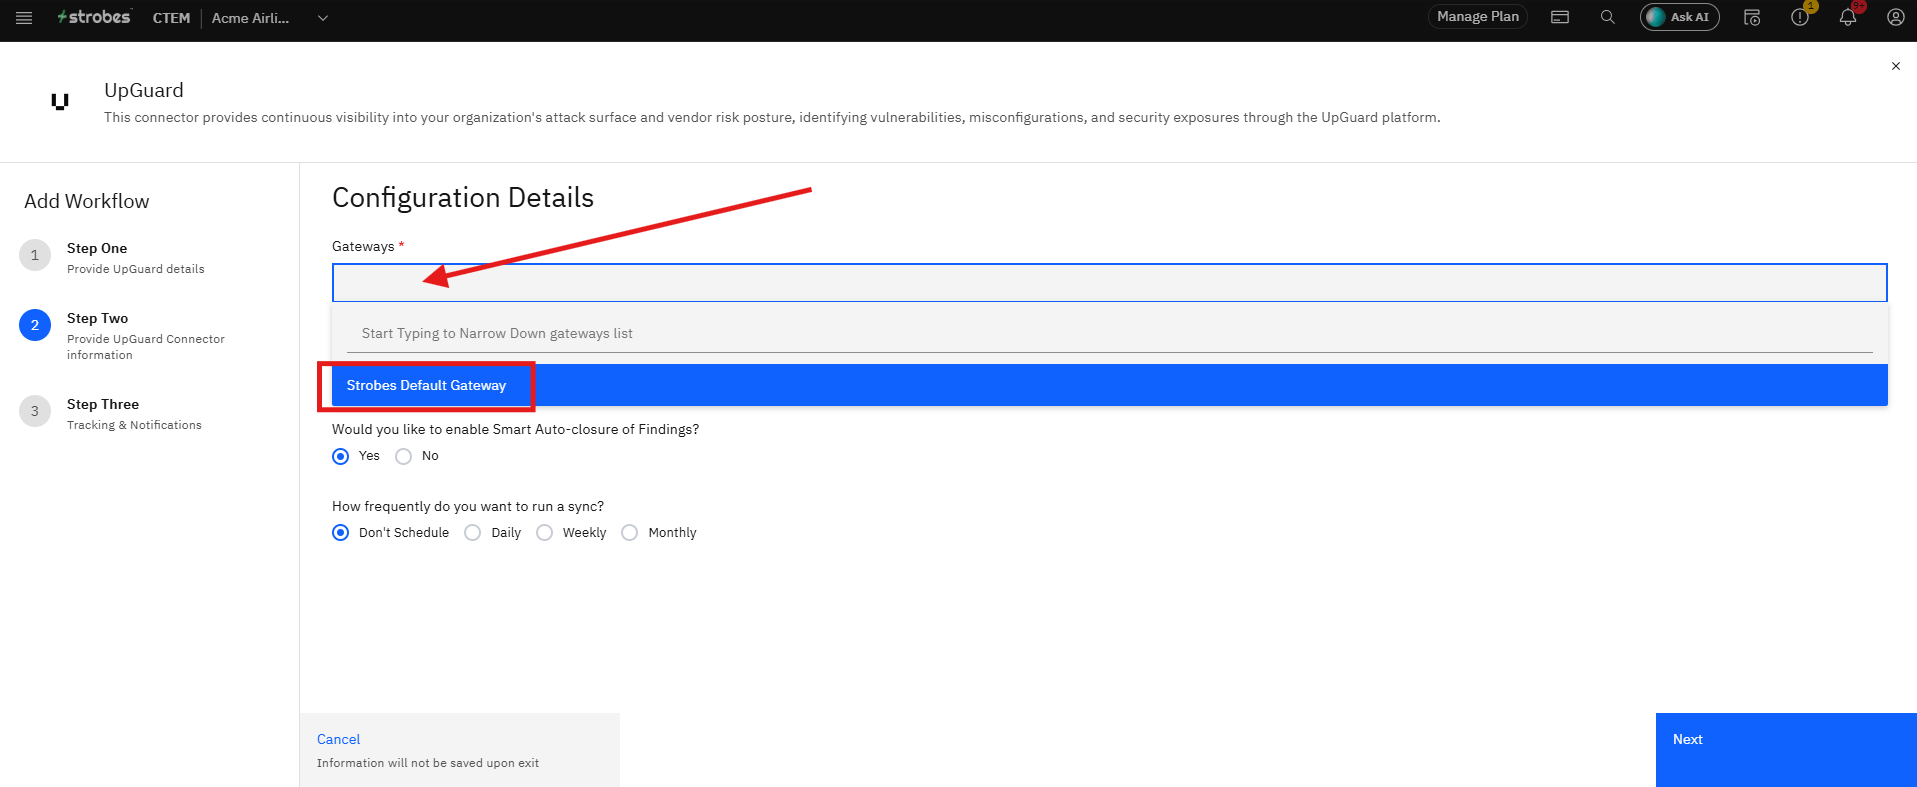Go to Step Three in workflow
This screenshot has height=787, width=1917.
point(111,413)
